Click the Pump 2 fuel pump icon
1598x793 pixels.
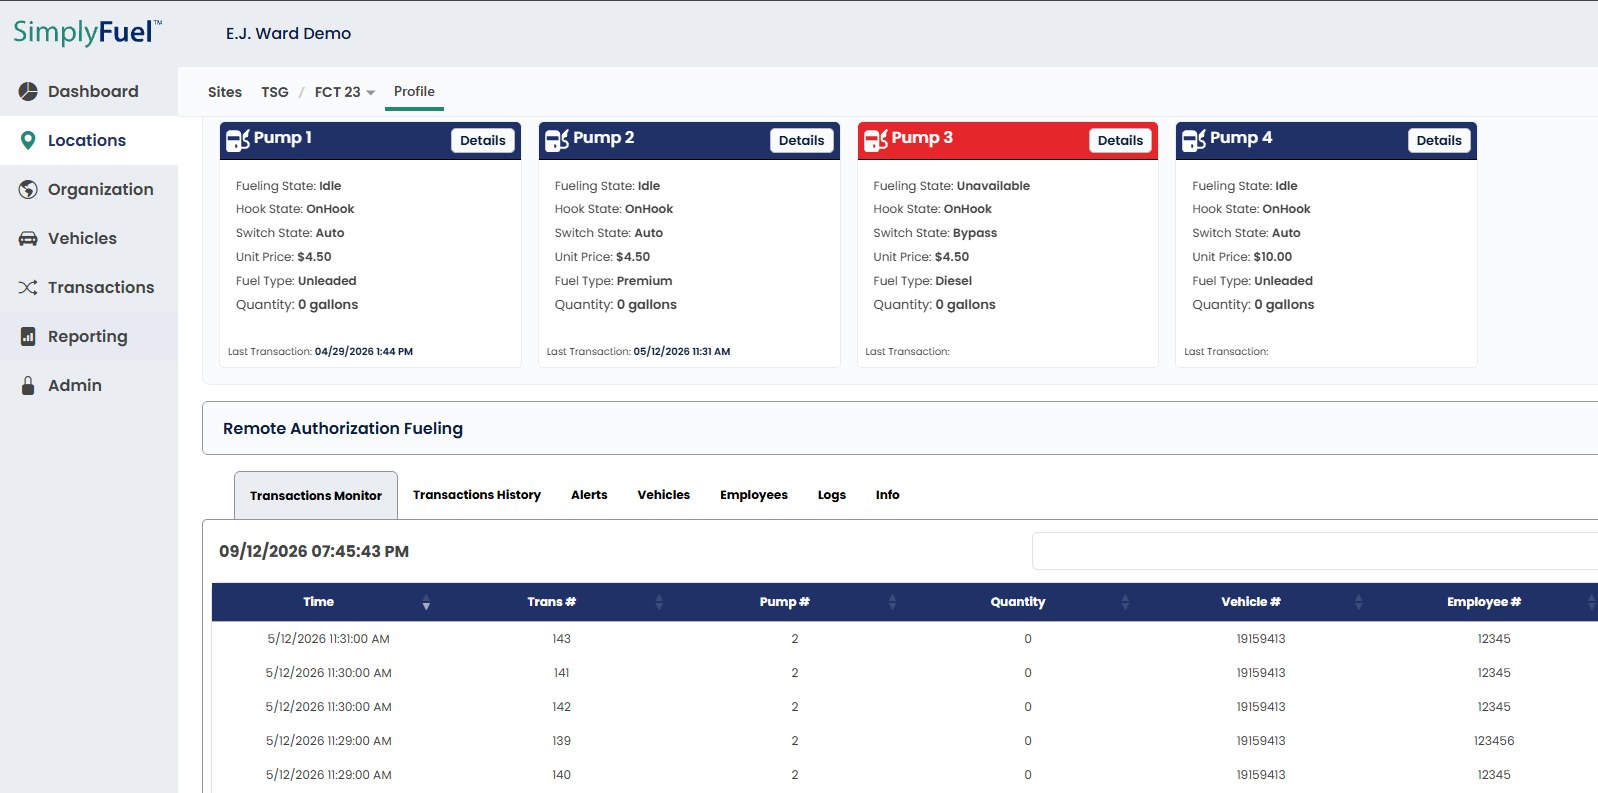tap(557, 140)
